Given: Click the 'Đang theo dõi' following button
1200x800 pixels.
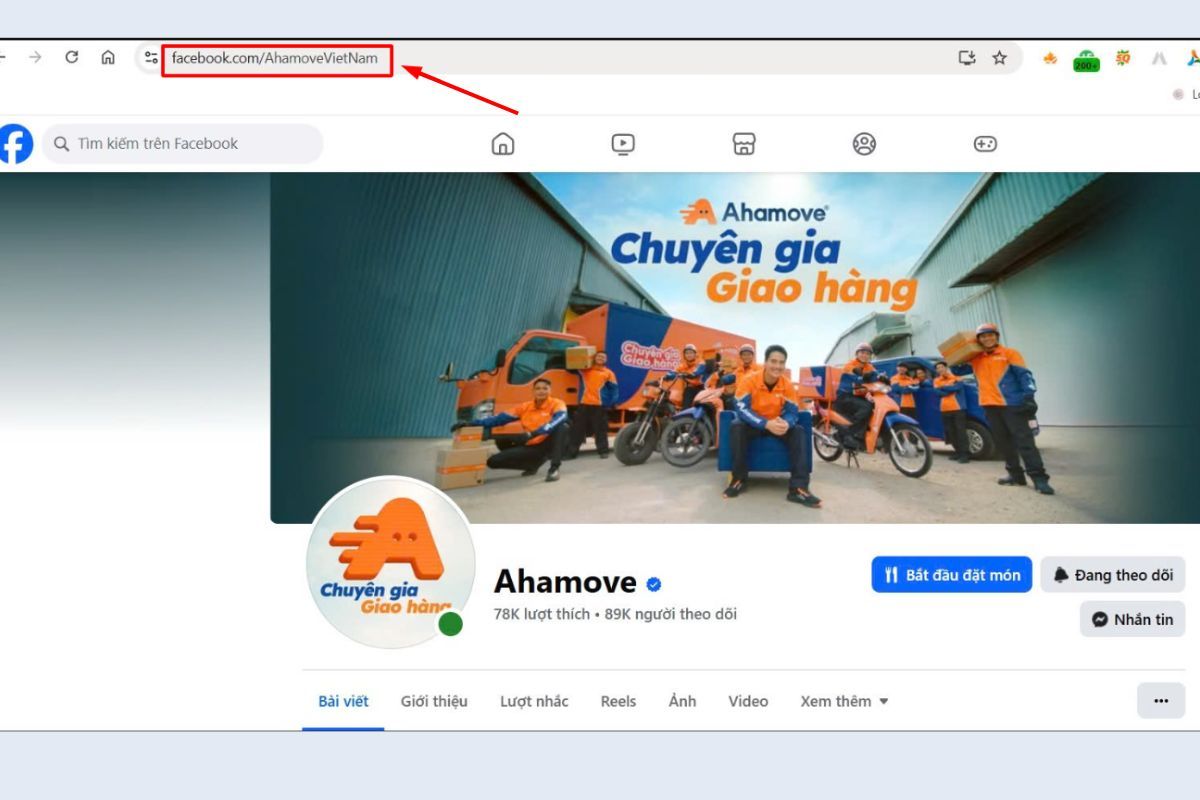Looking at the screenshot, I should [1113, 575].
